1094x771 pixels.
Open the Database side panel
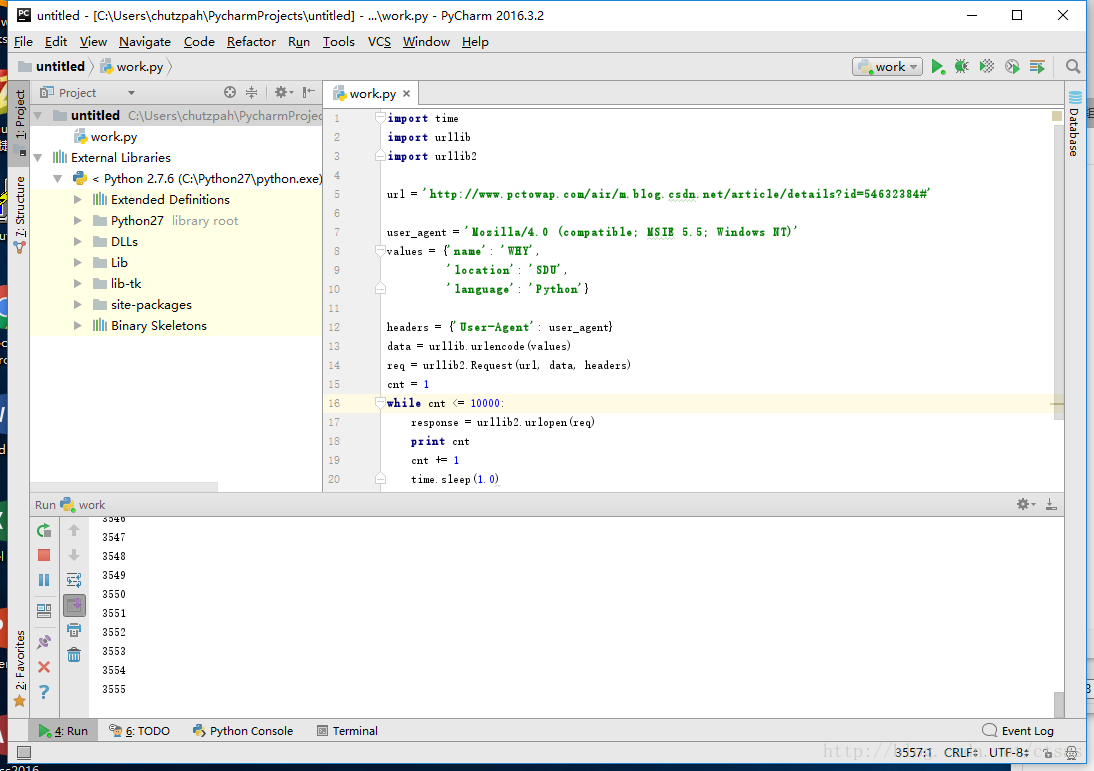pyautogui.click(x=1074, y=123)
